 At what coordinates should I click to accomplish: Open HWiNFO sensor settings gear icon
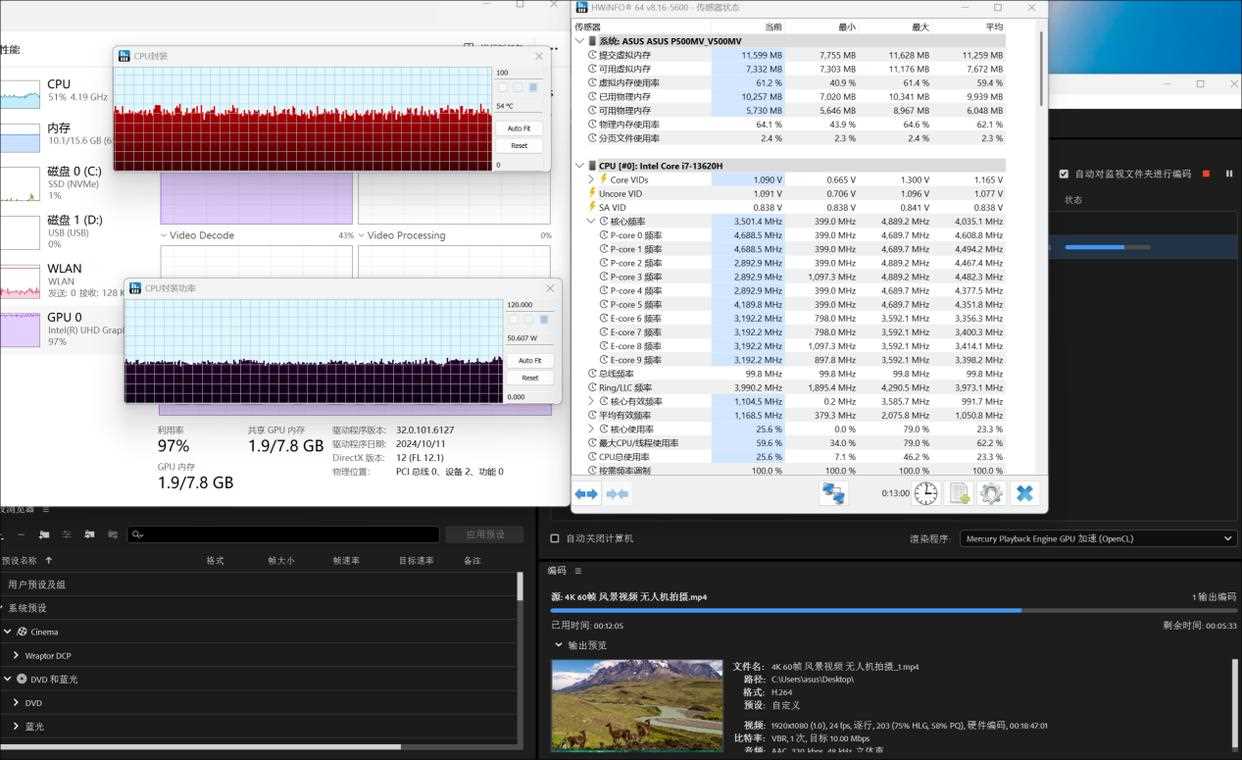pyautogui.click(x=991, y=493)
